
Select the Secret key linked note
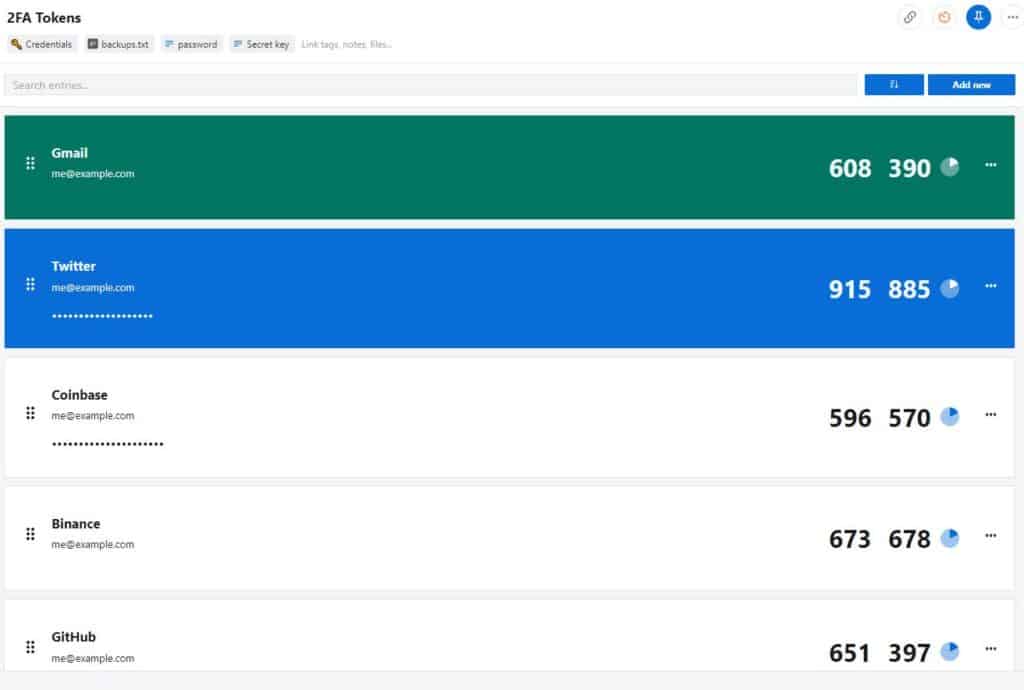(261, 44)
